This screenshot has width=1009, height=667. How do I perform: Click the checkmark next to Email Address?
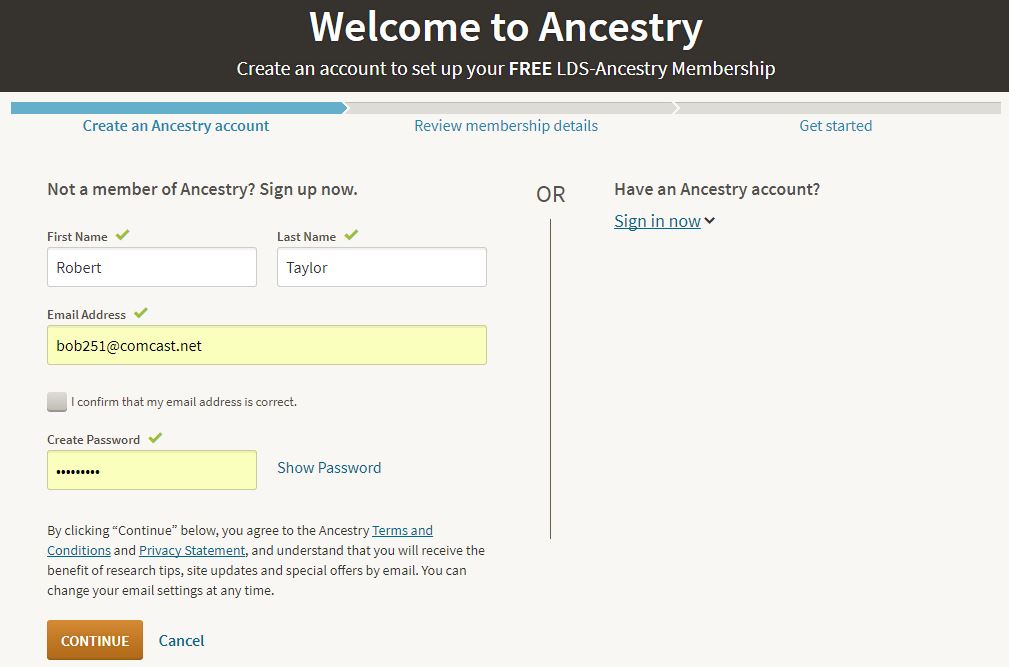141,313
